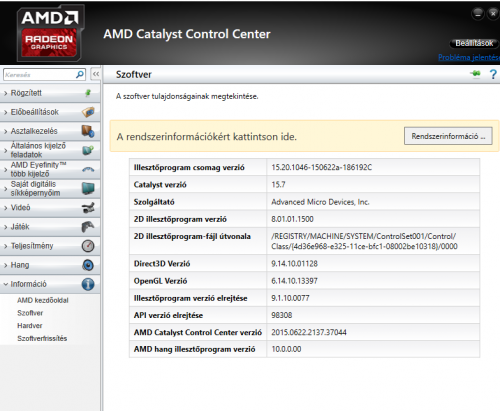Click the Hang speaker icon

(88, 265)
